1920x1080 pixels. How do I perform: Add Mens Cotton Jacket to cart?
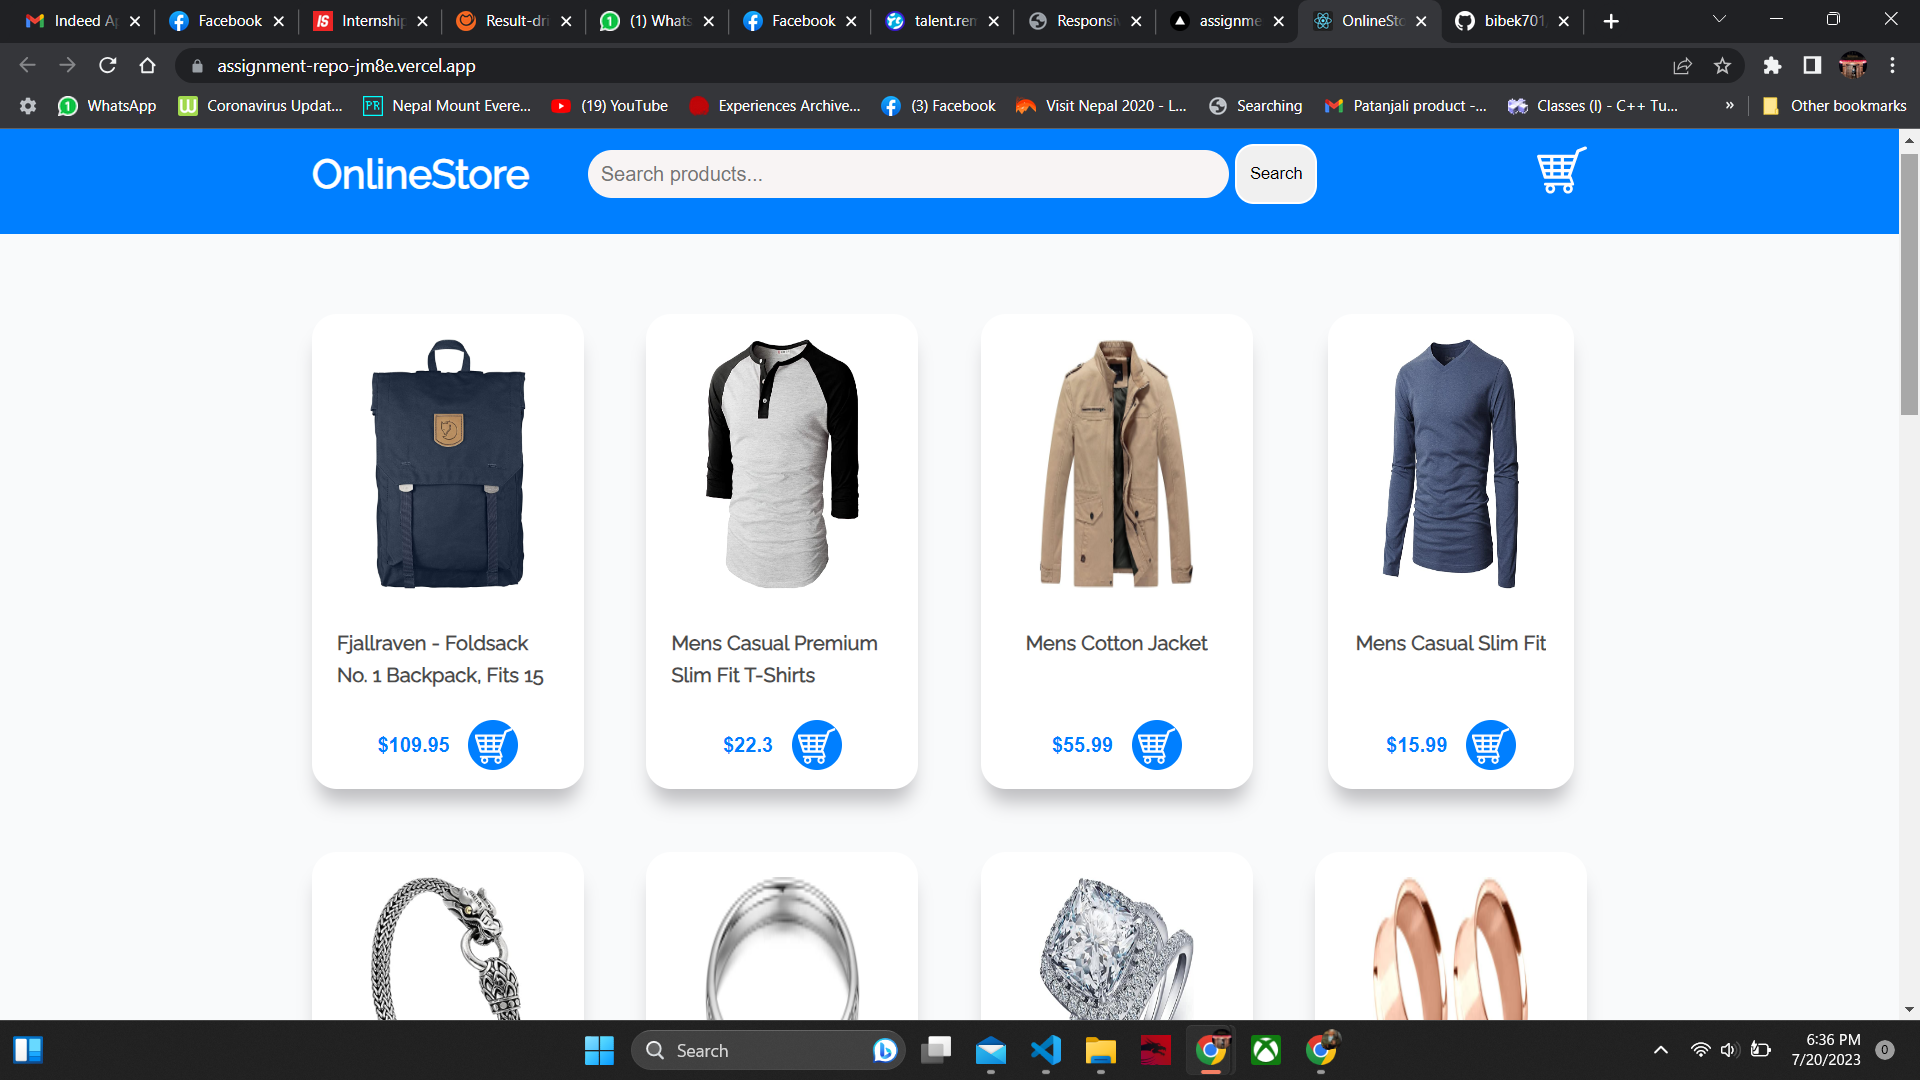click(x=1156, y=745)
